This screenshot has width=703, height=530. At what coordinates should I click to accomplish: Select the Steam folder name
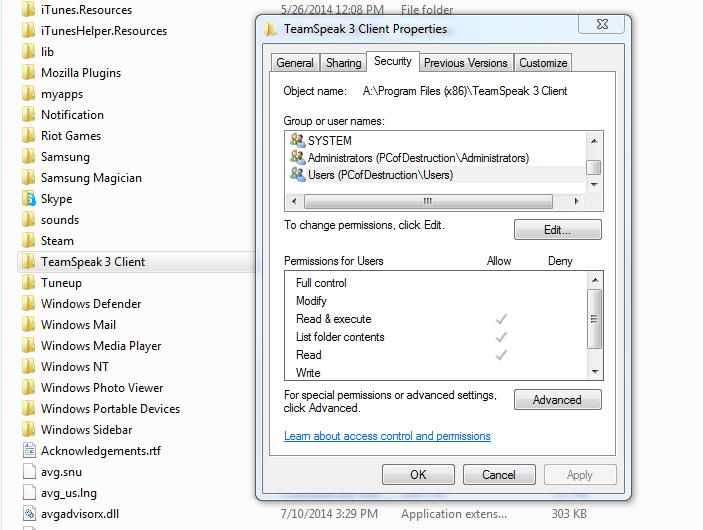click(57, 241)
